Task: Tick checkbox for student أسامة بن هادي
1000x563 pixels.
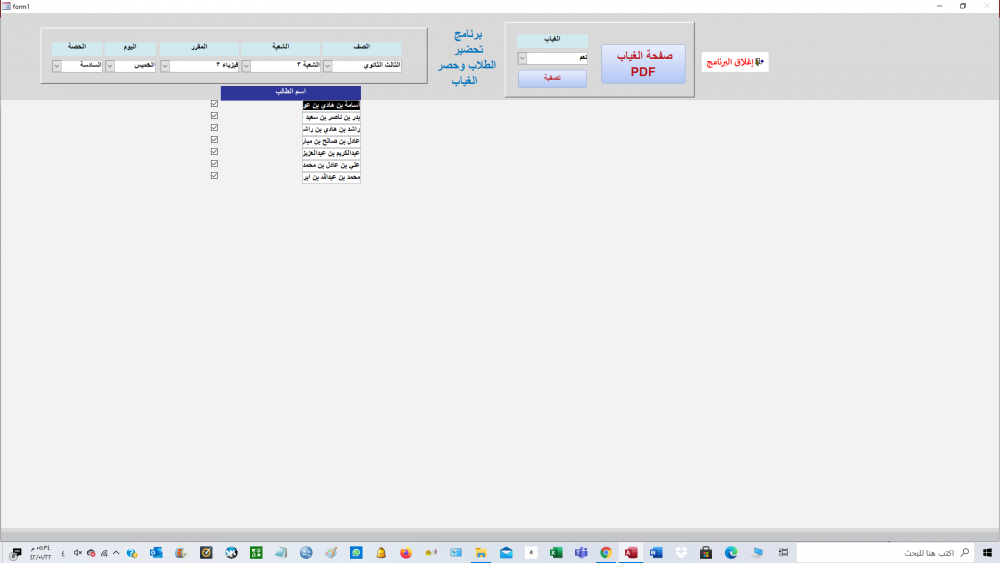Action: coord(214,103)
